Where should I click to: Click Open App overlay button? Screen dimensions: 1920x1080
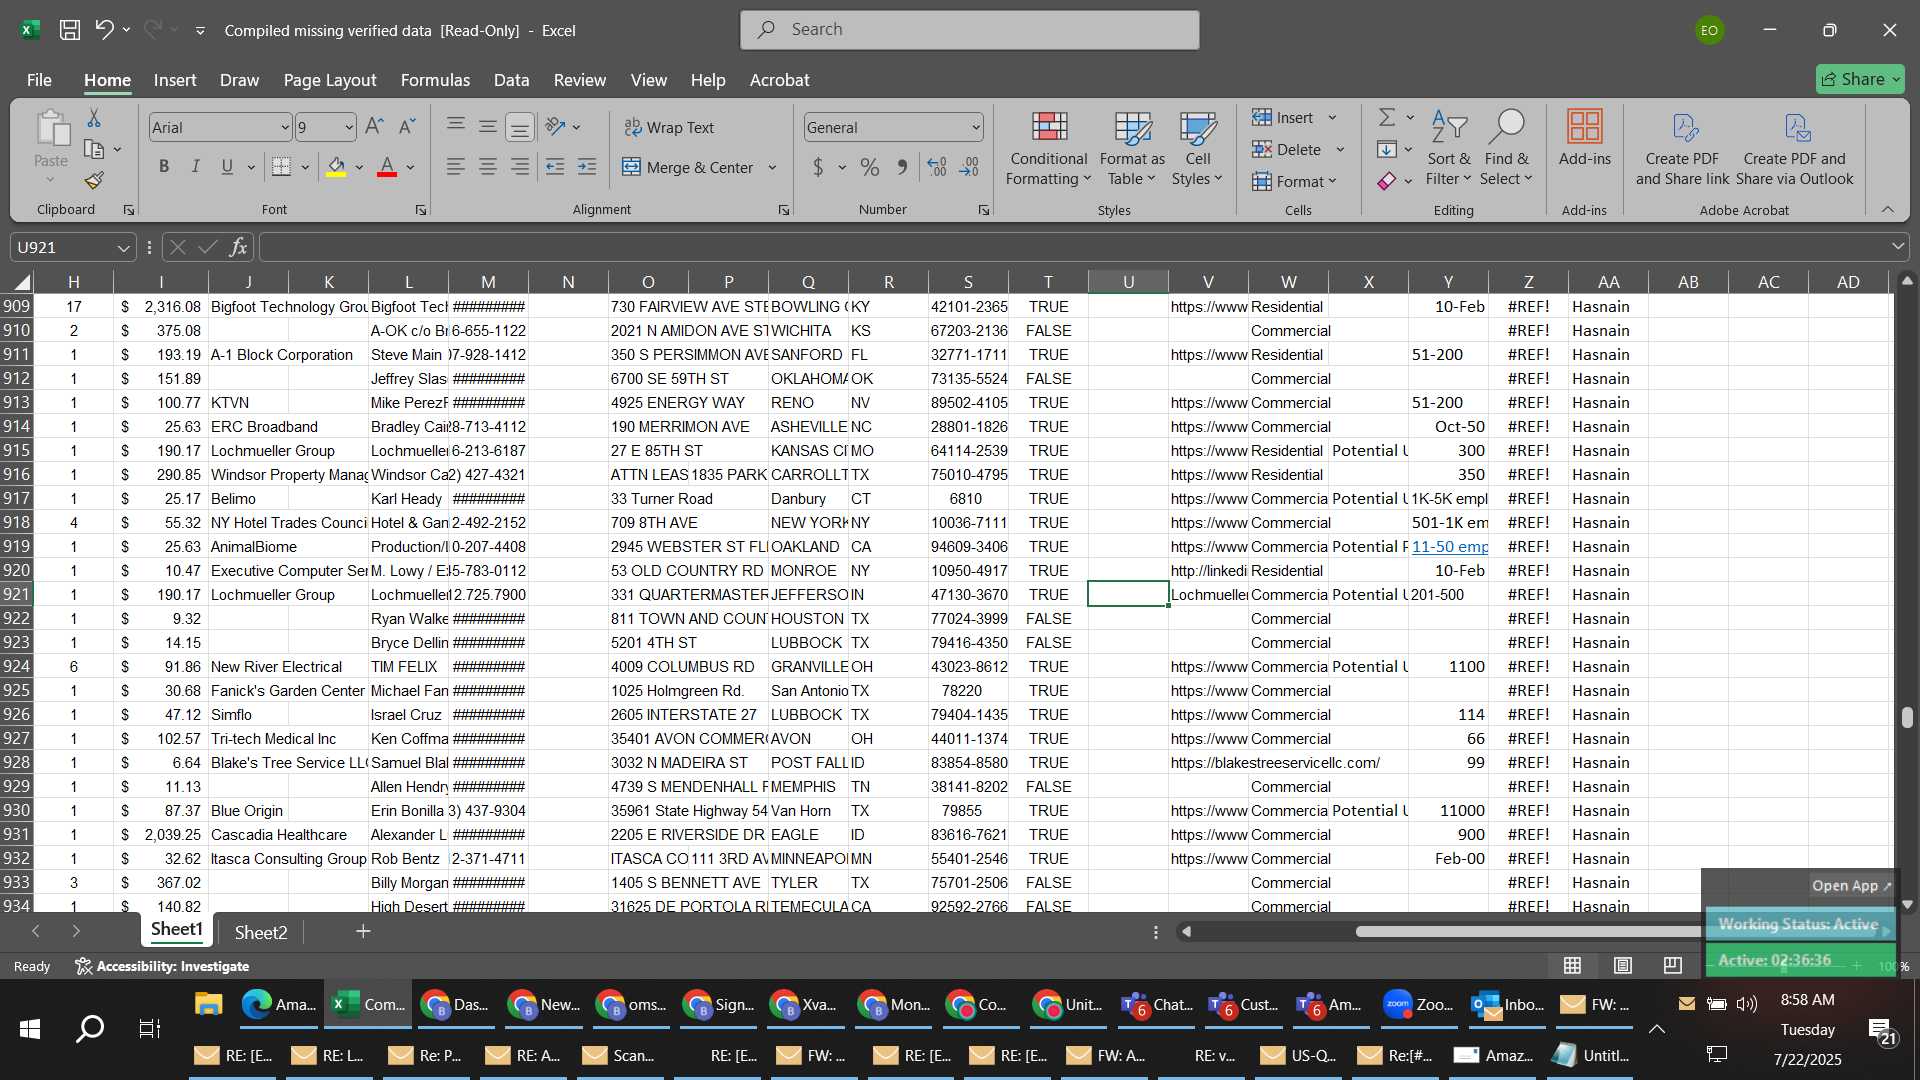tap(1852, 886)
